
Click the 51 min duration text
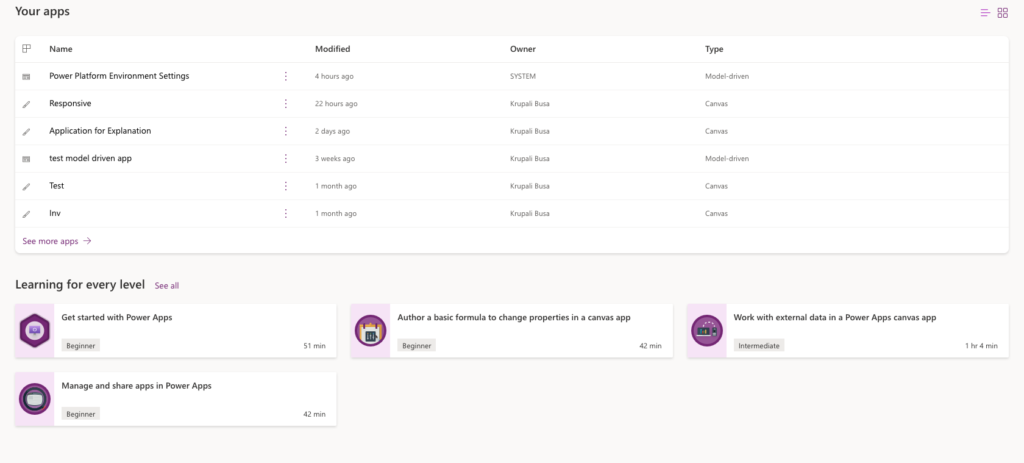coord(314,346)
